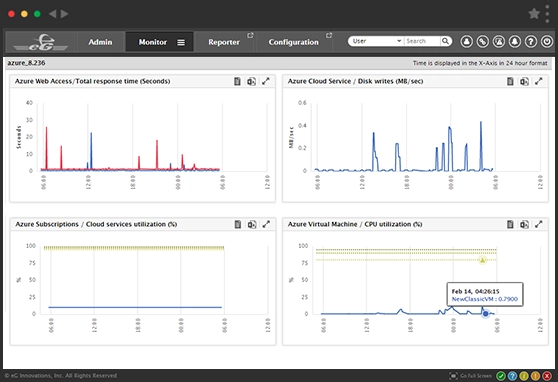Go forward with browser right arrow
Viewport: 558px width, 382px height.
[x=64, y=14]
